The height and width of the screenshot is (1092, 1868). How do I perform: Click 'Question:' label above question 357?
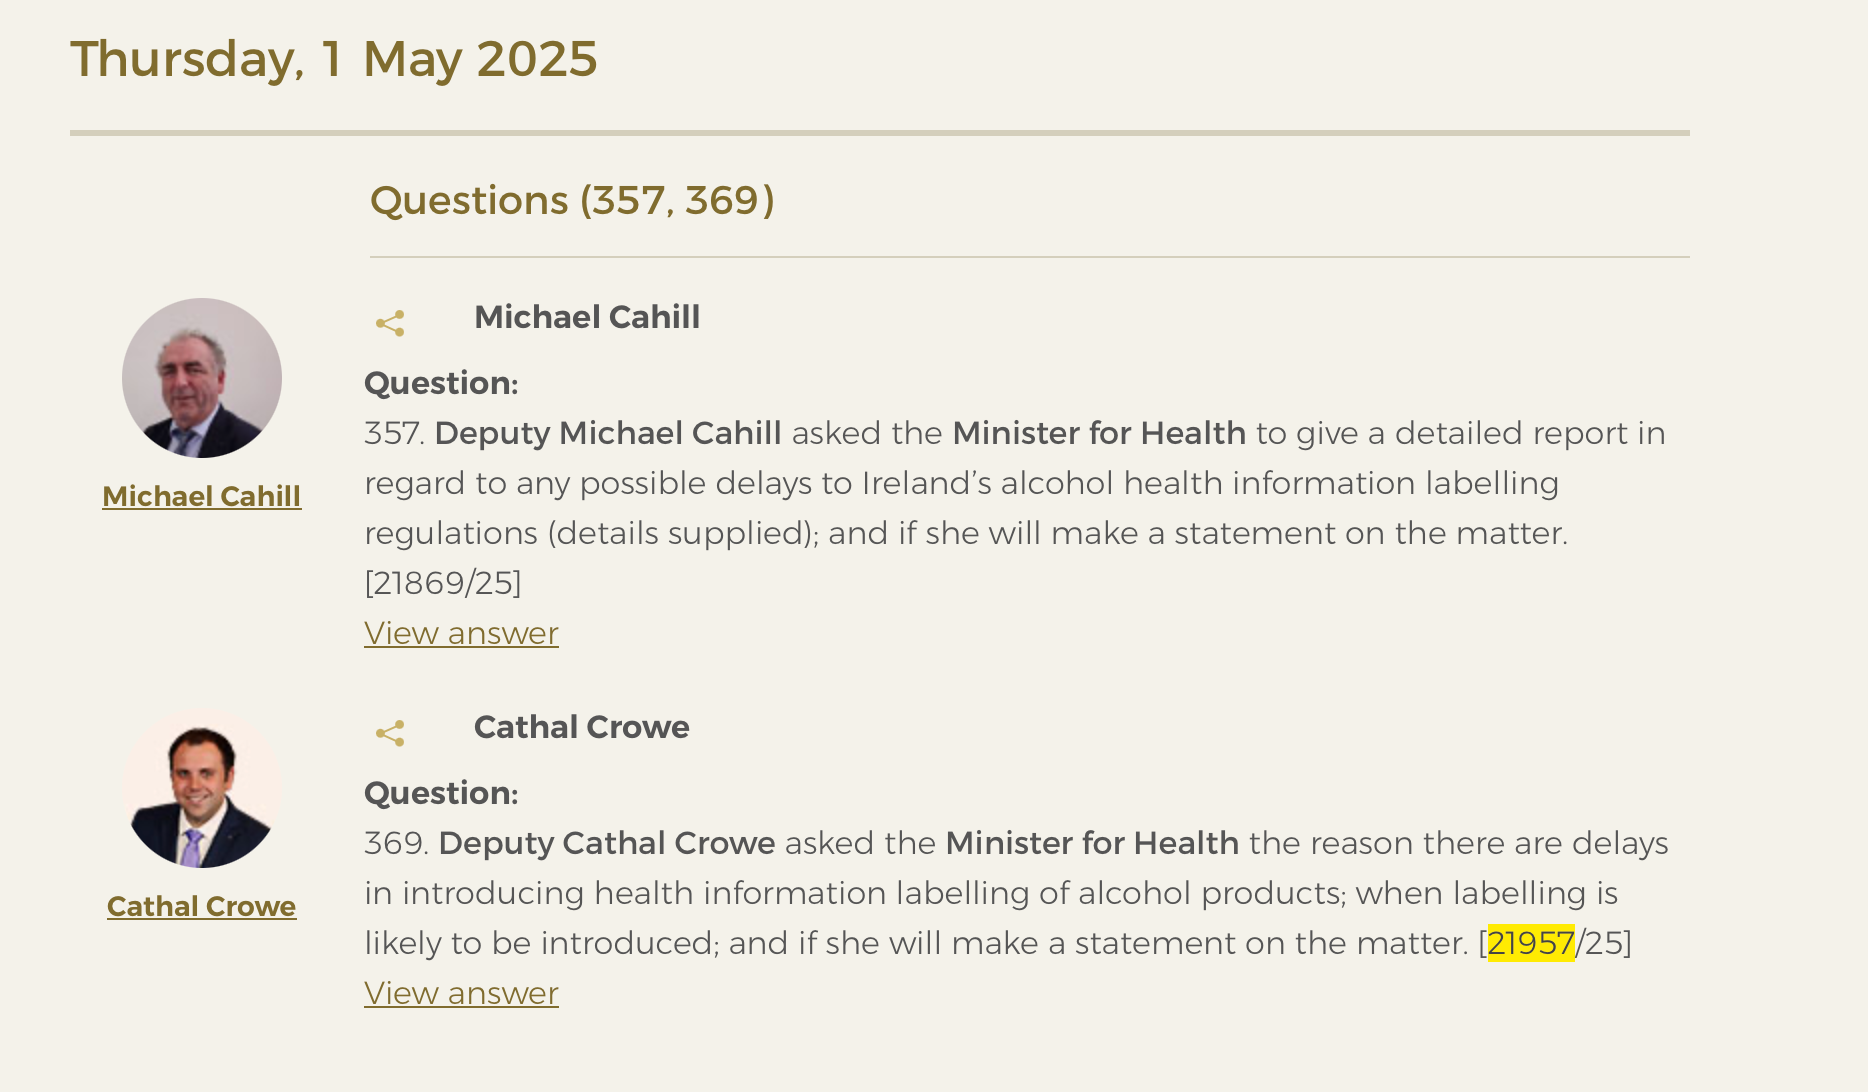coord(441,383)
